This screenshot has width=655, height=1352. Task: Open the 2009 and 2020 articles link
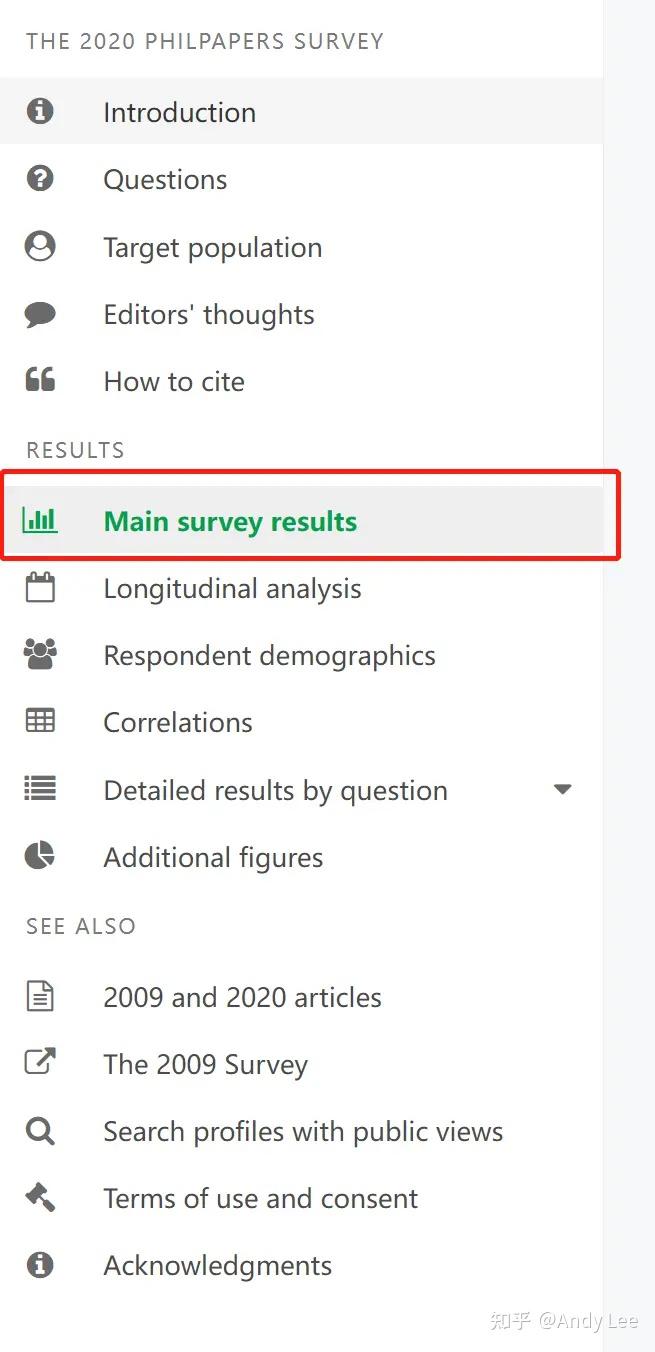(242, 996)
